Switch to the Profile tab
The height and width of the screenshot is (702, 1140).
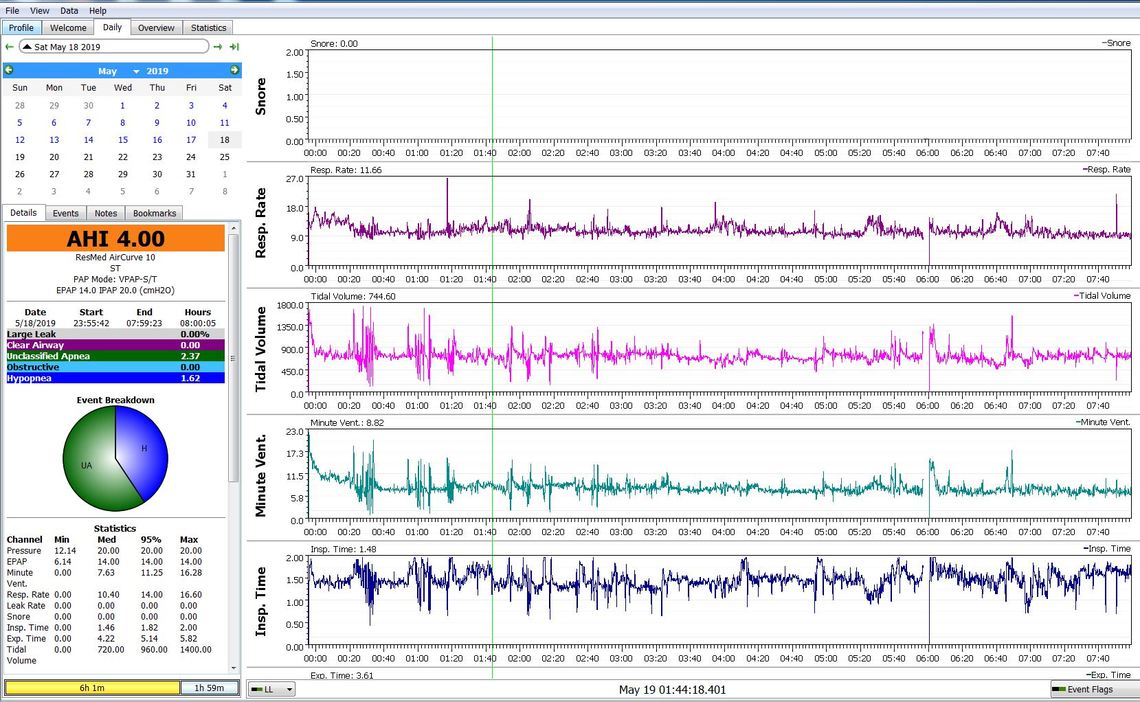click(x=21, y=28)
